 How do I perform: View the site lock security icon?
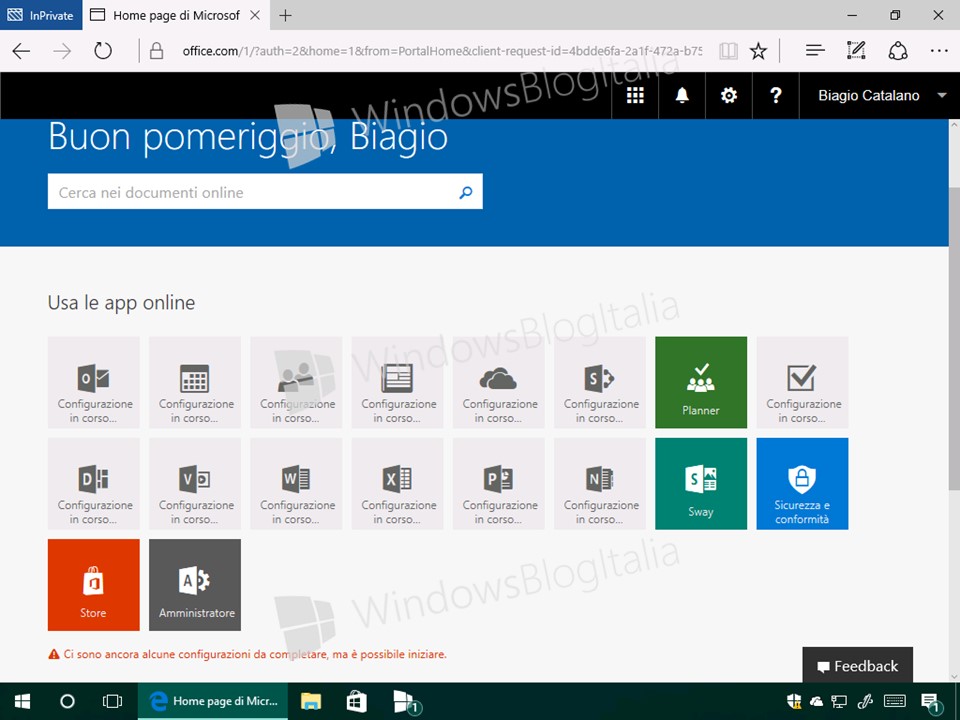(x=156, y=51)
